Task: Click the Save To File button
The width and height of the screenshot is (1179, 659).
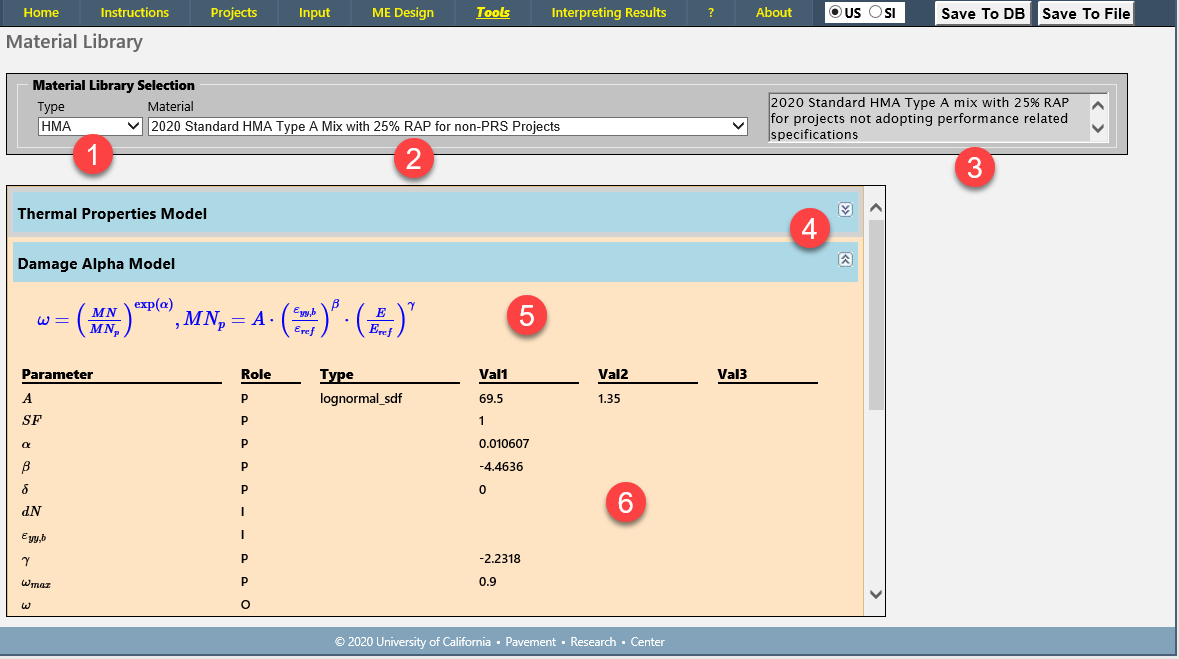Action: click(x=1086, y=13)
